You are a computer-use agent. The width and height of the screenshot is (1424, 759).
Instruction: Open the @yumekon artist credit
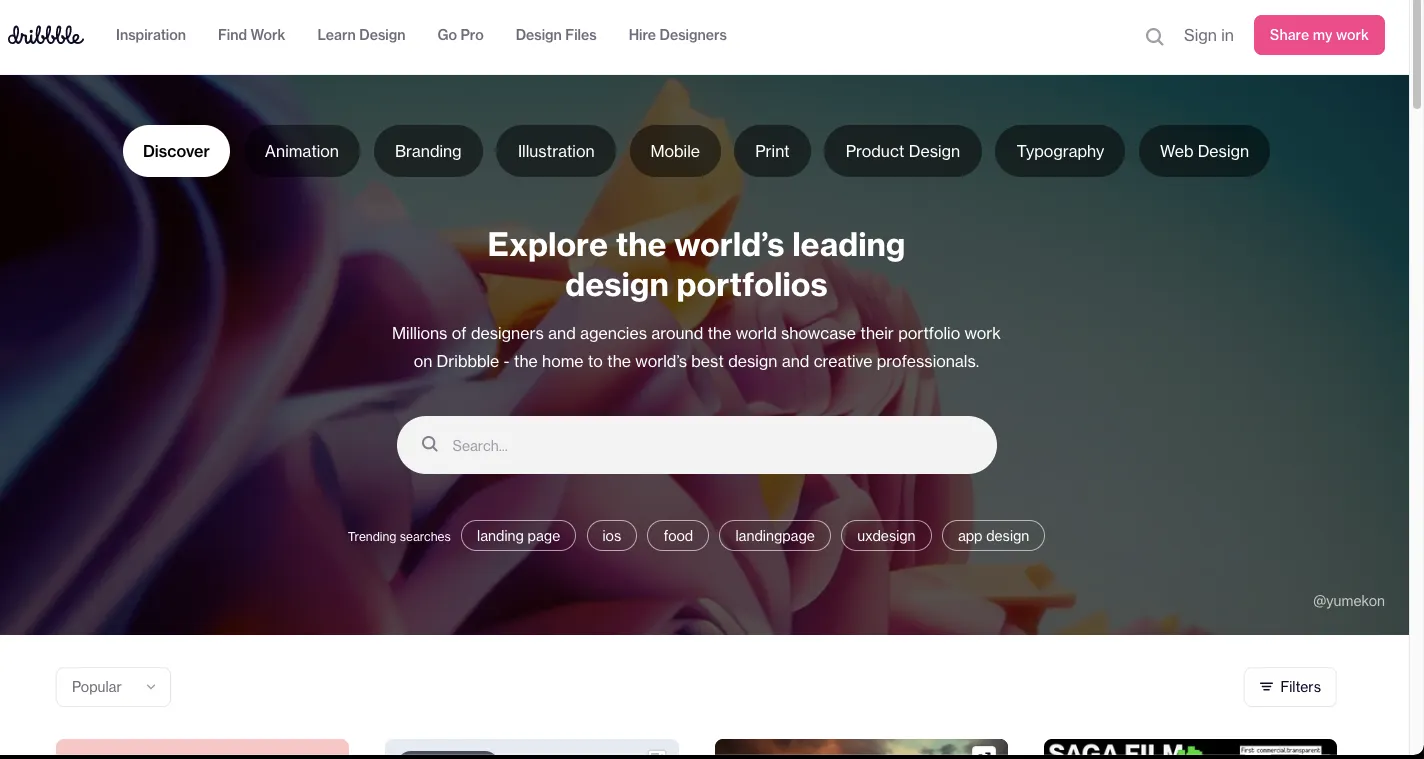click(x=1348, y=601)
